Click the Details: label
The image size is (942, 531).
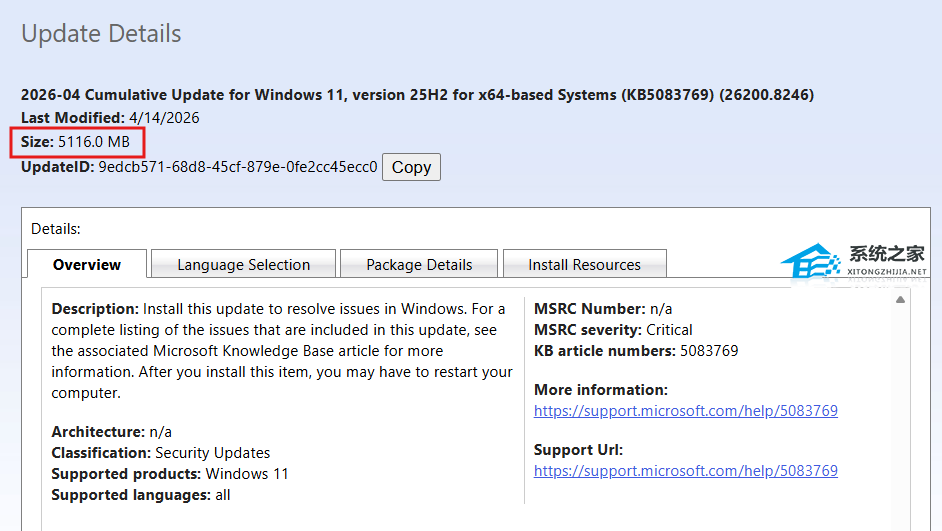pos(55,229)
